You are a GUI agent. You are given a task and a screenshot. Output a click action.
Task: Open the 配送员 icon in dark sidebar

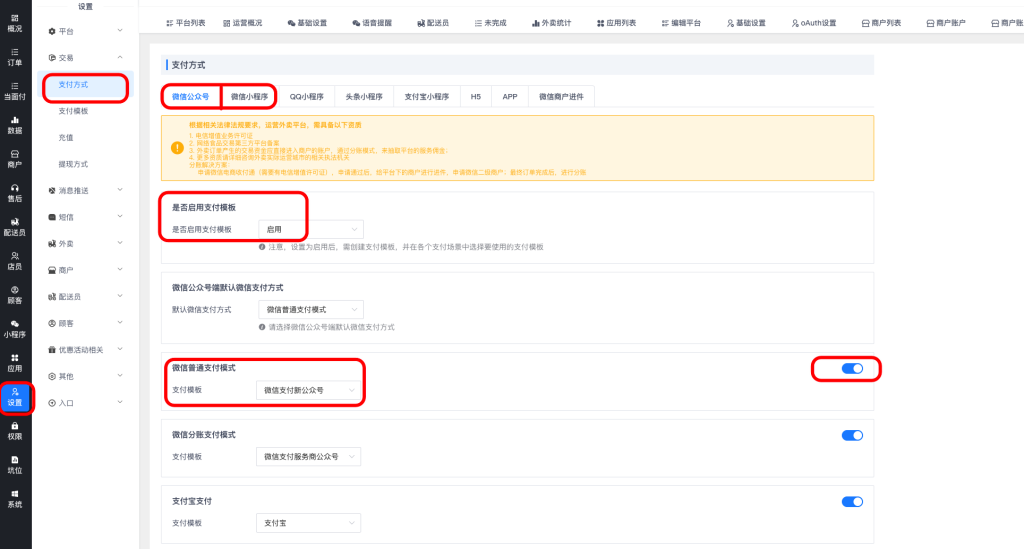point(15,226)
